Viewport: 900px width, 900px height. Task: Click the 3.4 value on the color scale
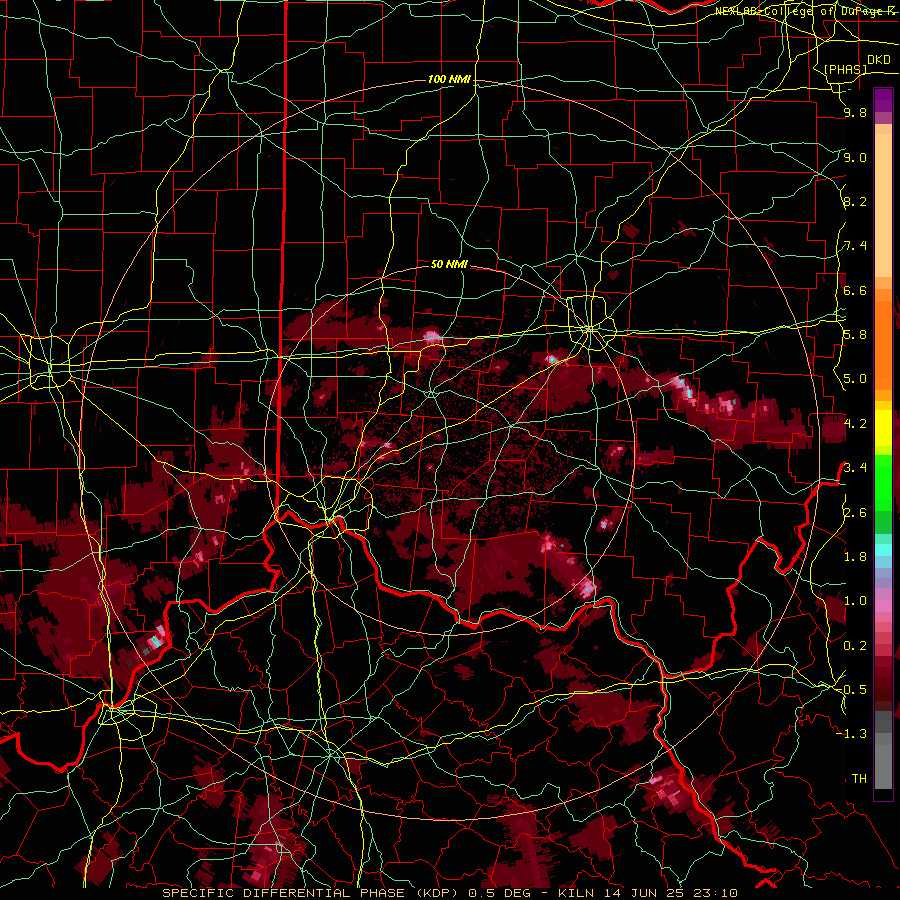click(855, 468)
